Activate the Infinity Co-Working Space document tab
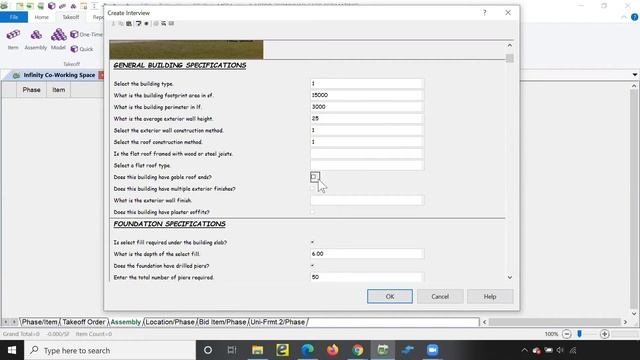640x360 pixels. coord(59,75)
